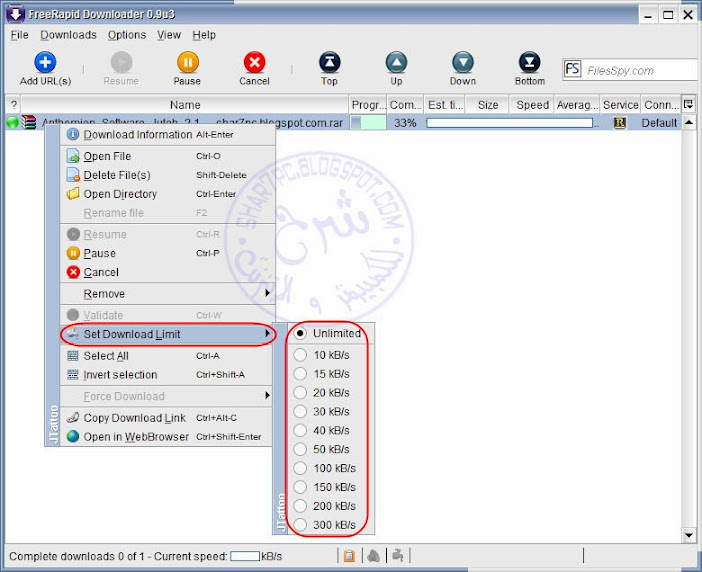Choose Invert selection from context menu
Image resolution: width=702 pixels, height=572 pixels.
(x=167, y=375)
